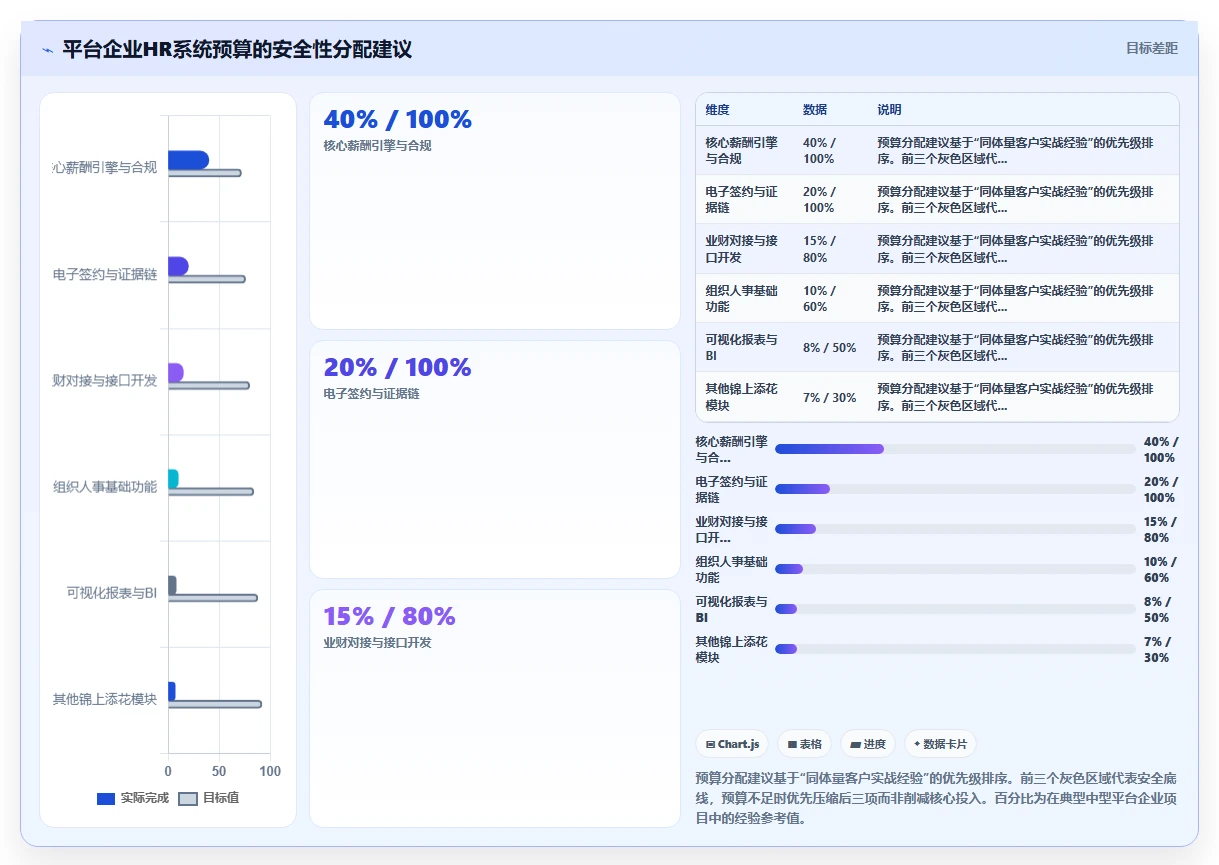The width and height of the screenshot is (1219, 865).
Task: Click the 组织人事基础功能 progress bar
Action: click(x=955, y=569)
